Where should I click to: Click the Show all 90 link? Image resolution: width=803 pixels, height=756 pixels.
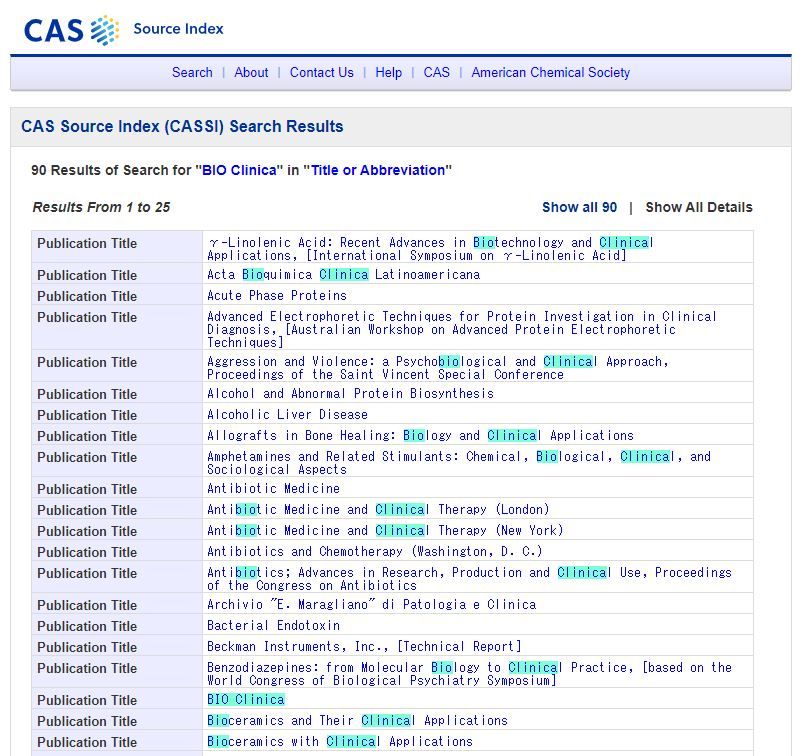click(x=579, y=207)
